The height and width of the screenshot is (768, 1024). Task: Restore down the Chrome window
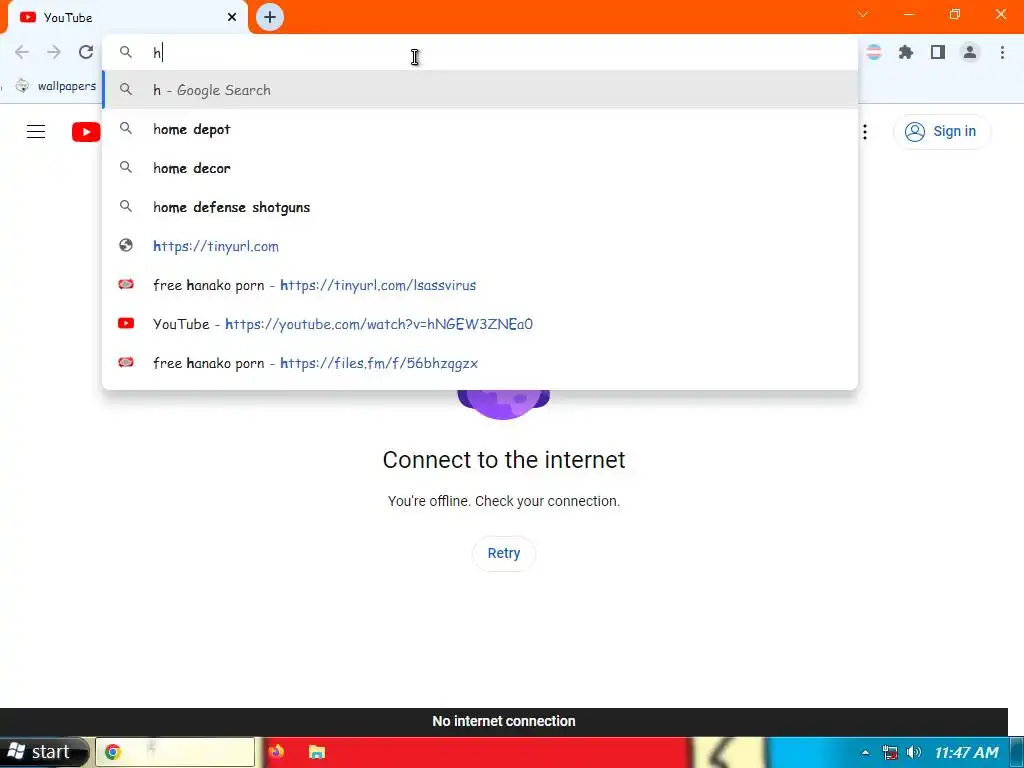[955, 14]
